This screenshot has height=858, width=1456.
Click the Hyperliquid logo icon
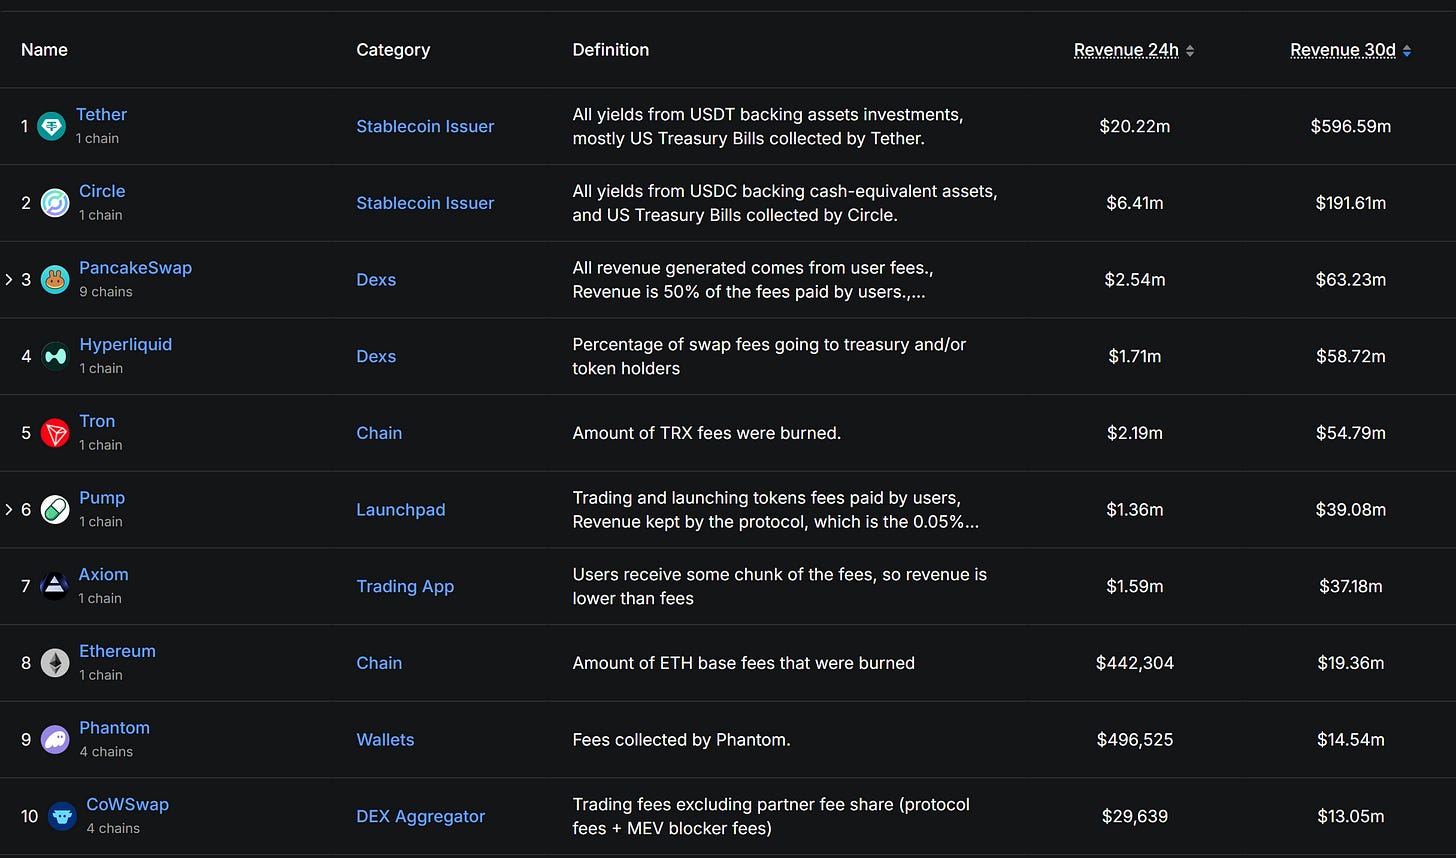point(55,356)
